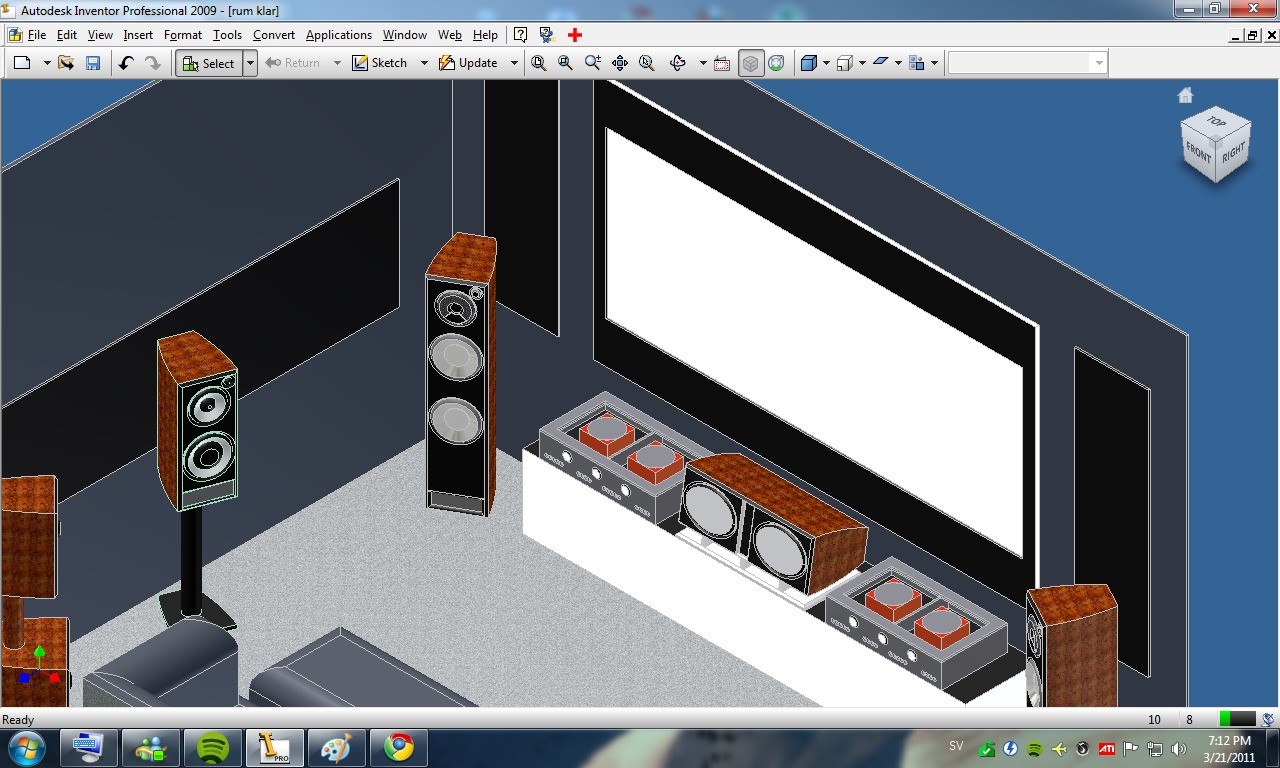Expand the Sketch dropdown arrow
Viewport: 1280px width, 768px height.
423,63
